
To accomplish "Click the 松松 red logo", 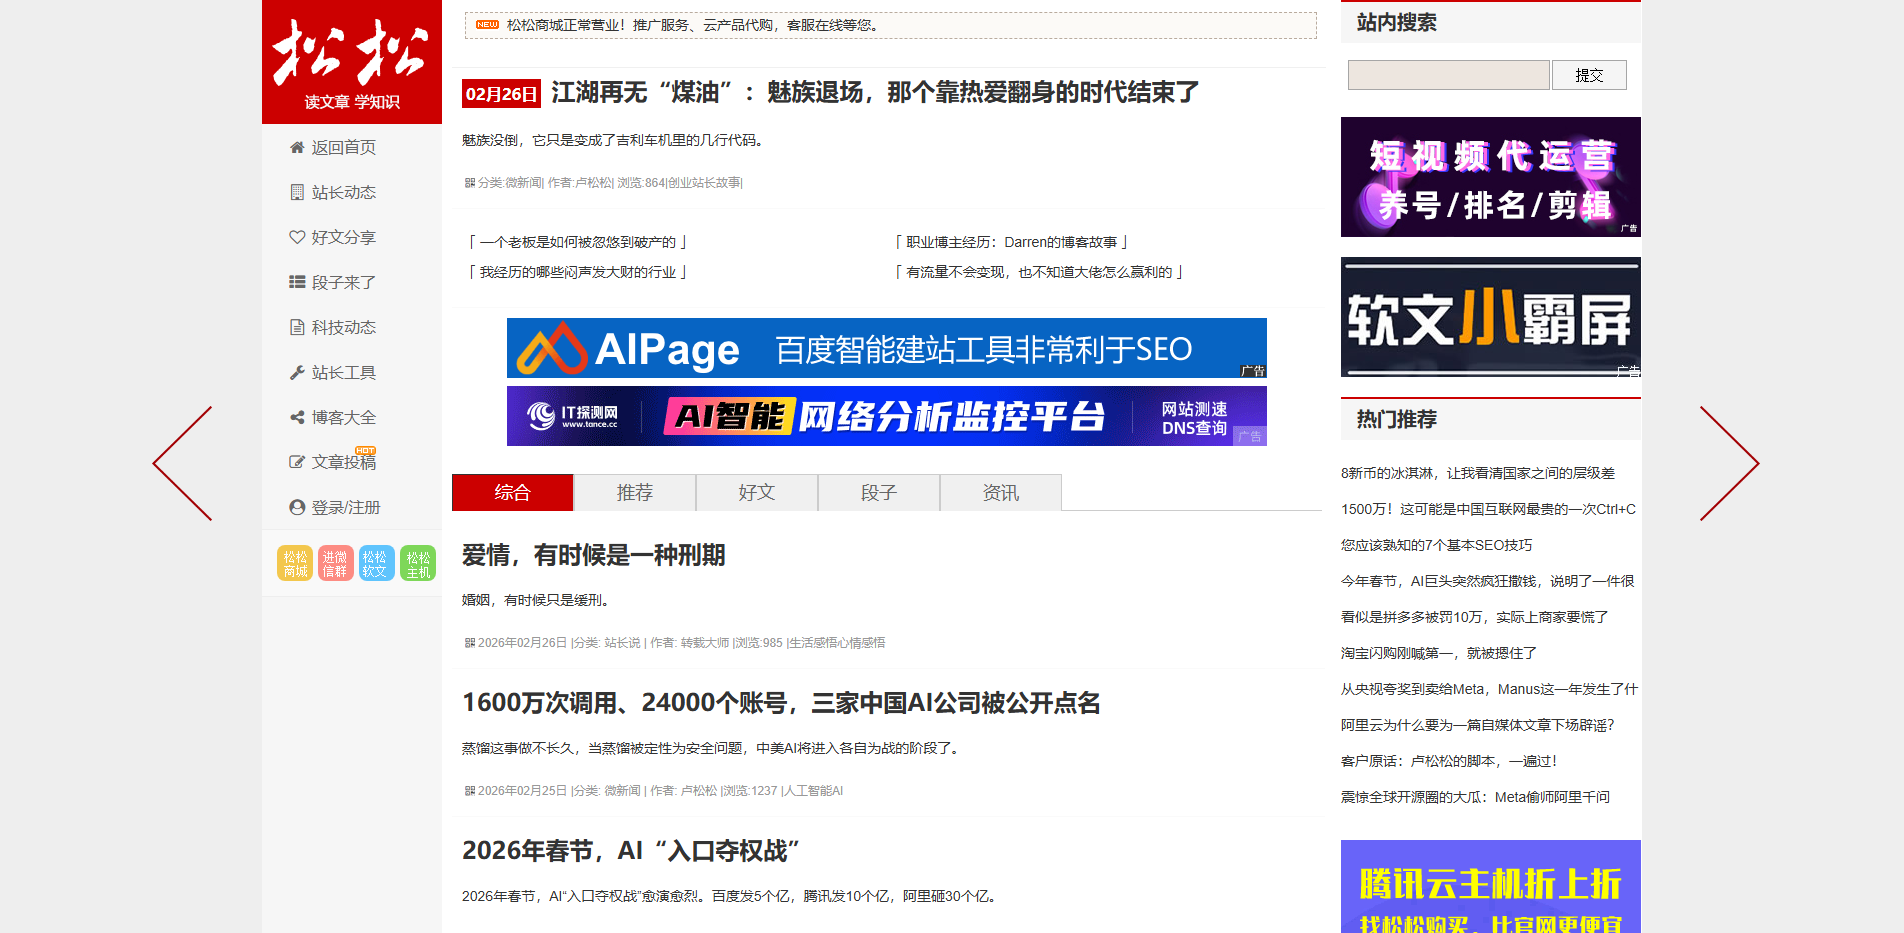I will pyautogui.click(x=351, y=62).
